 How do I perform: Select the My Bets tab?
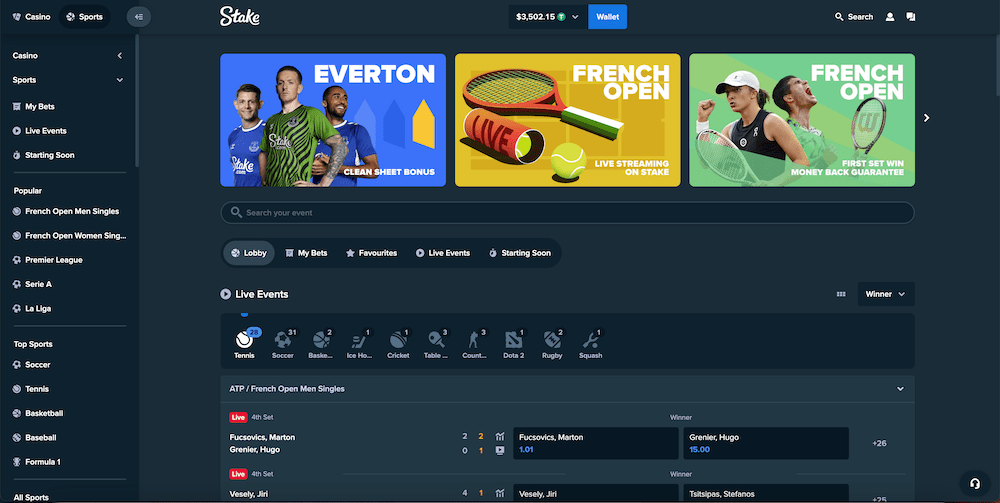click(306, 253)
